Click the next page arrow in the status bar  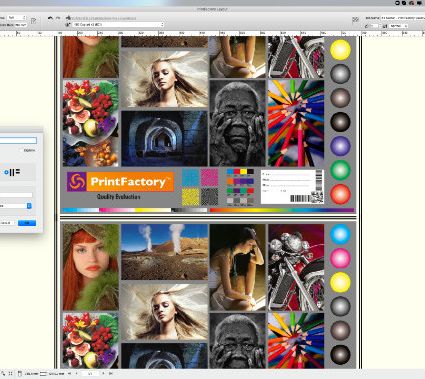pyautogui.click(x=103, y=374)
